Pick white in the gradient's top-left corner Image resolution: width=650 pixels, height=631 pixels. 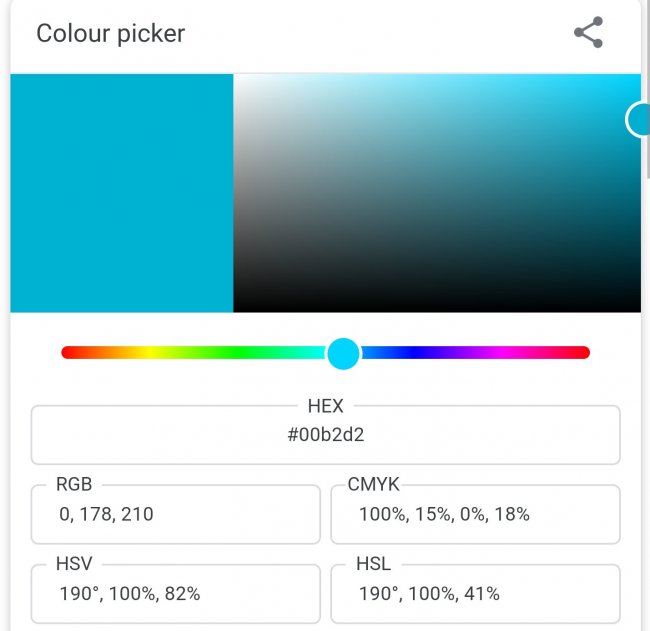click(237, 78)
